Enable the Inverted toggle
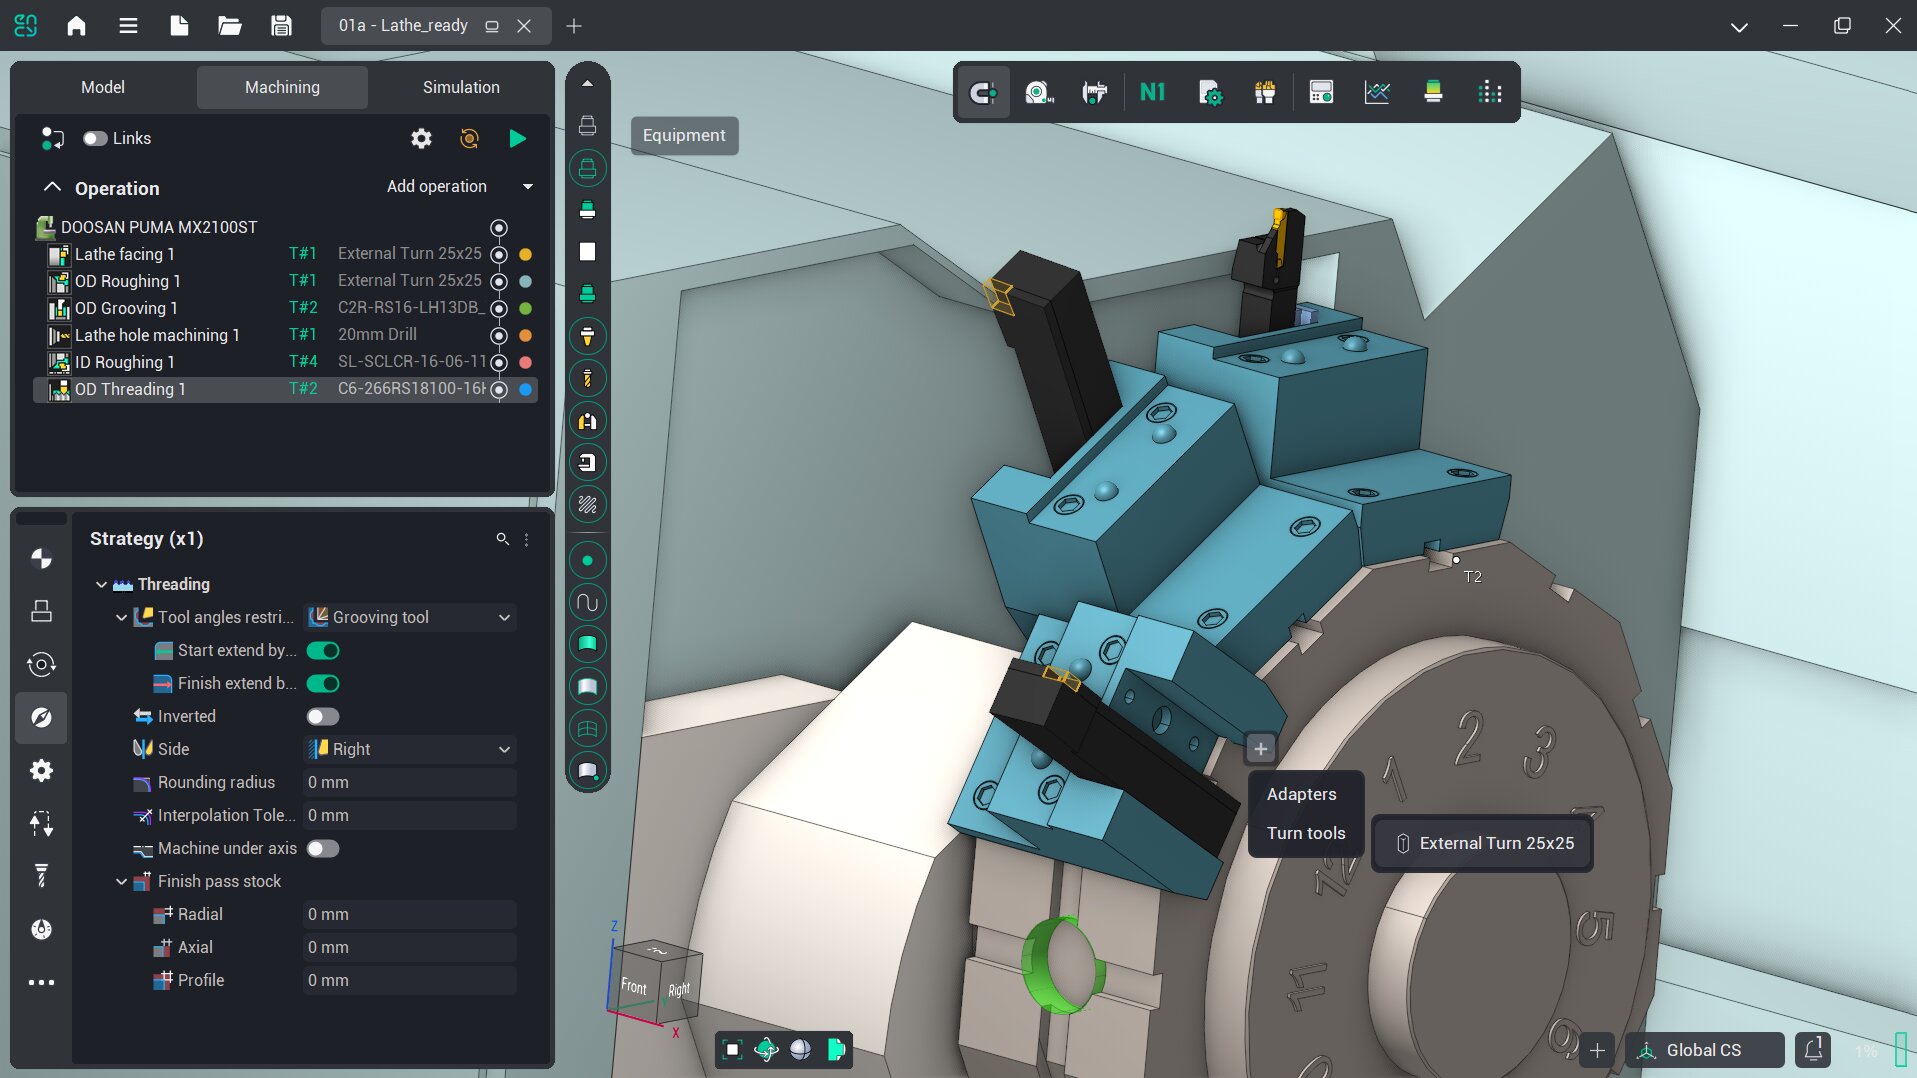Viewport: 1917px width, 1078px height. pyautogui.click(x=323, y=717)
